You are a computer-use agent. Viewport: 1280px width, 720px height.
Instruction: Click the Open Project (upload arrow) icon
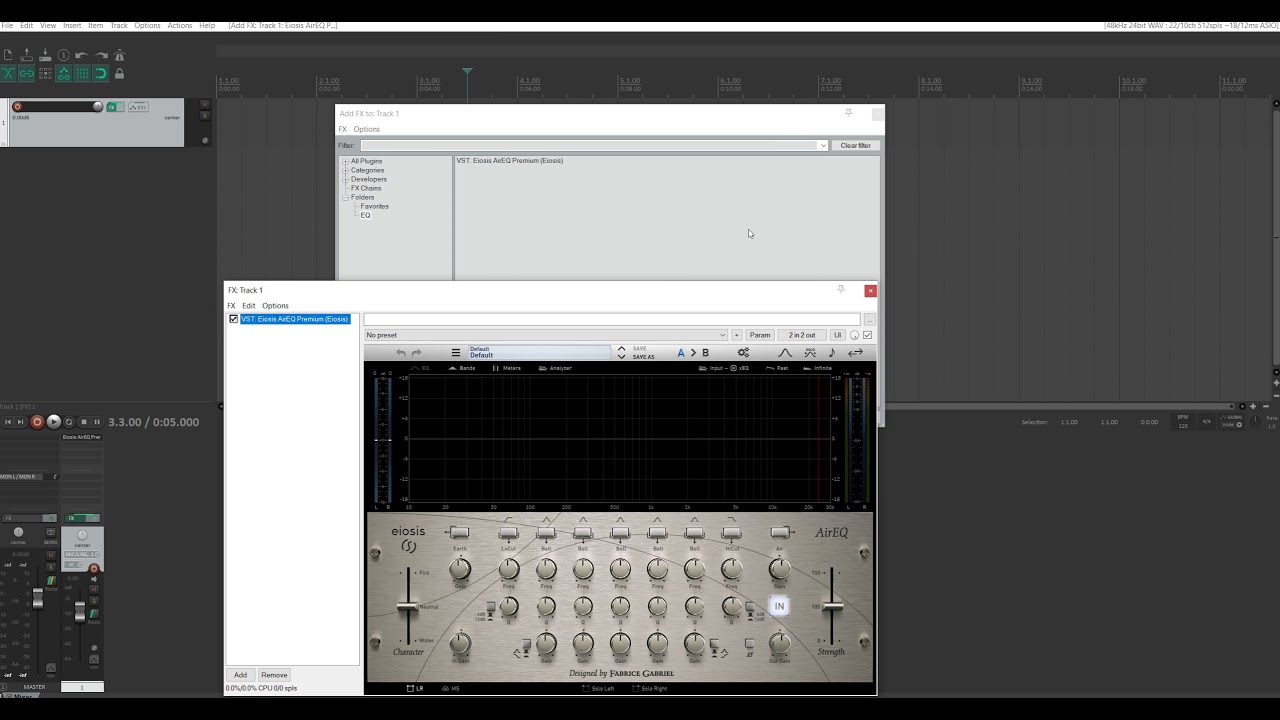click(26, 55)
